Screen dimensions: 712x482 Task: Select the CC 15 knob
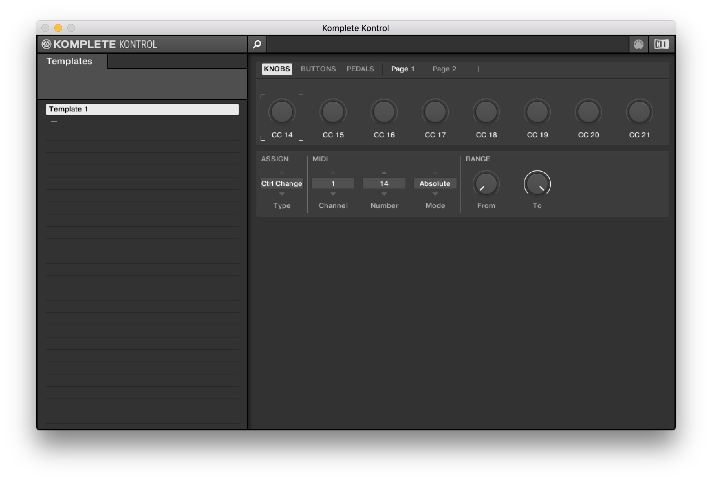tap(333, 111)
